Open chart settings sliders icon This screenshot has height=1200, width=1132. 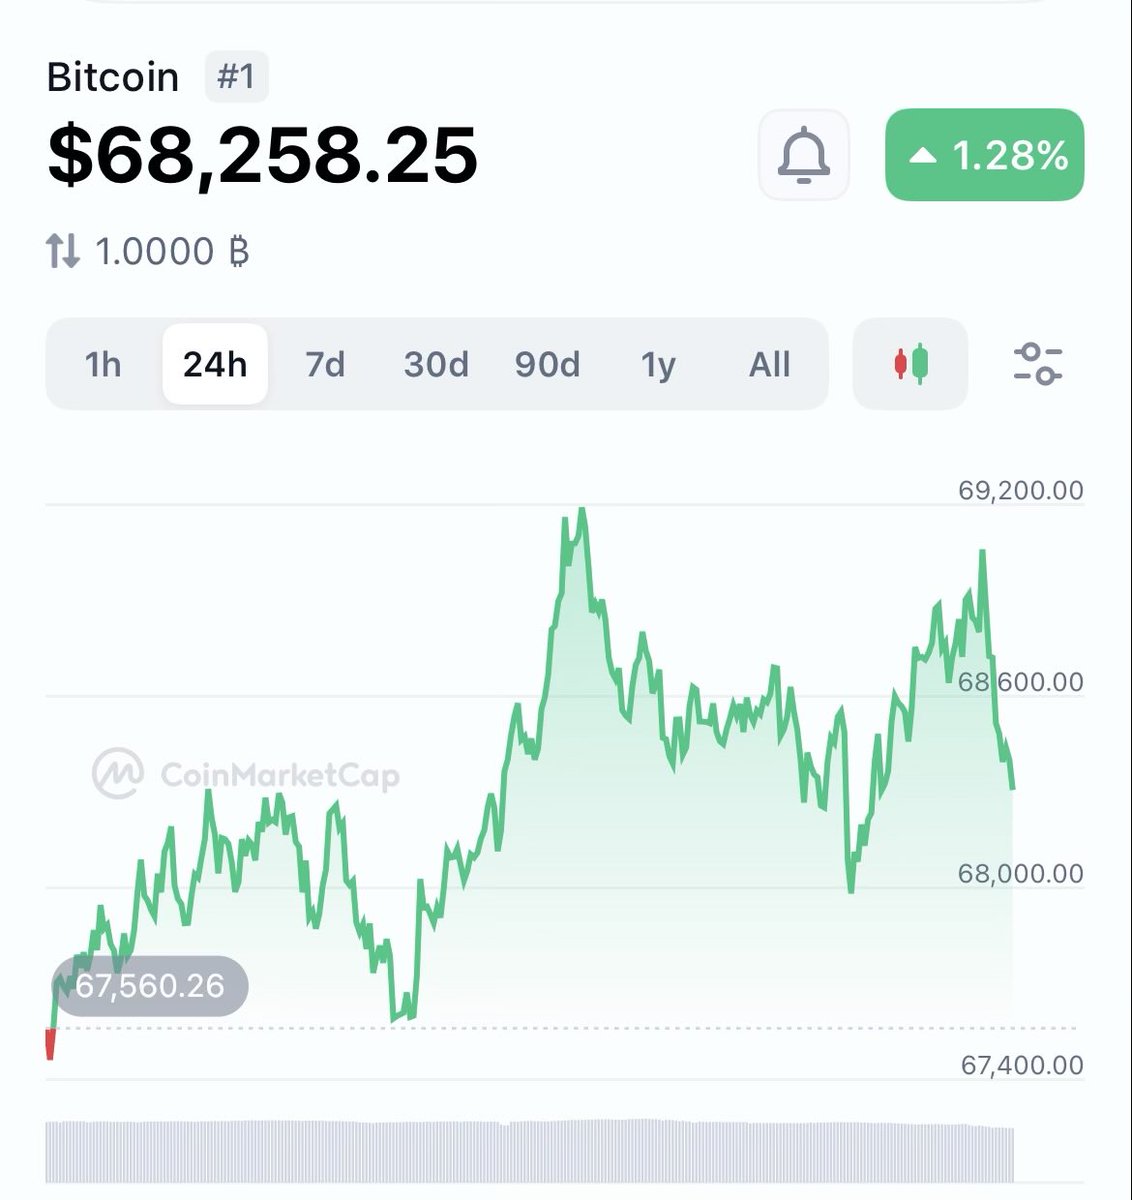(x=1038, y=364)
